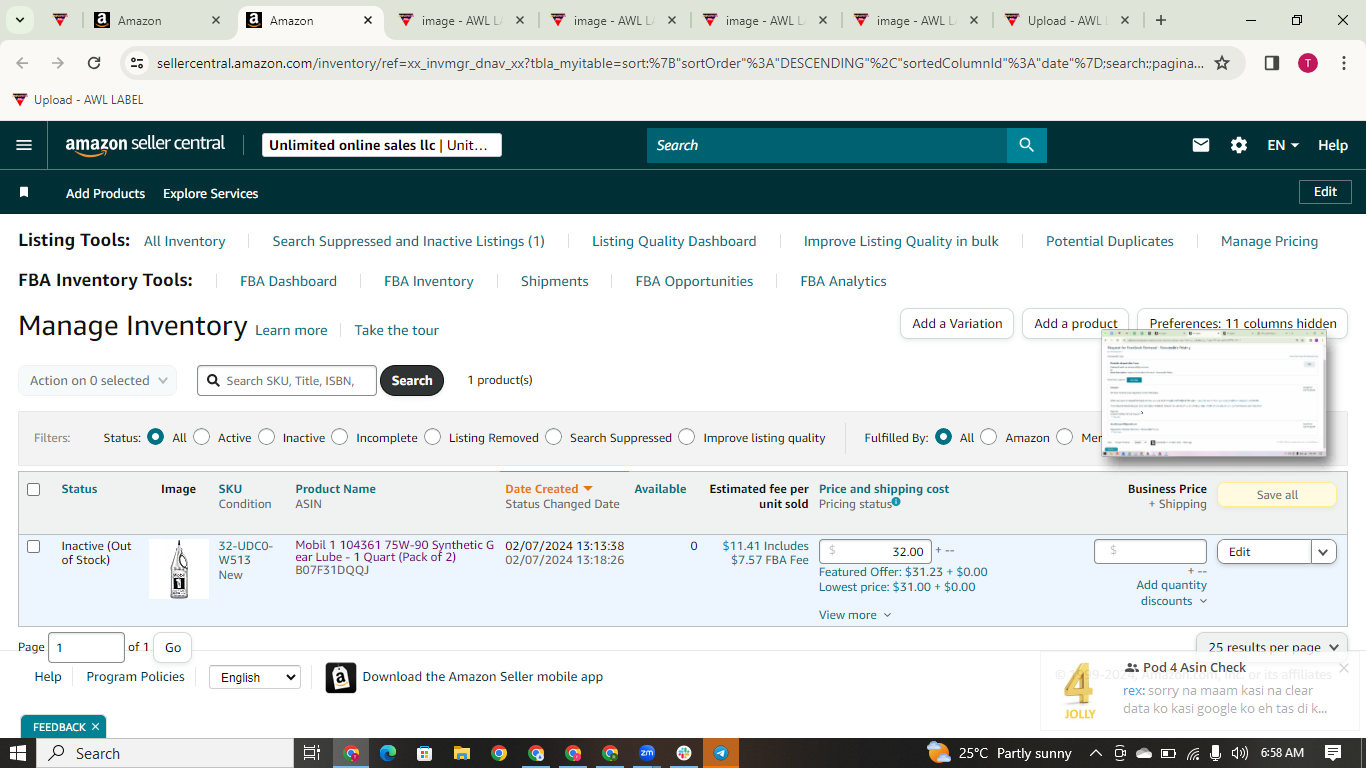Open Slack from the taskbar

pyautogui.click(x=684, y=753)
